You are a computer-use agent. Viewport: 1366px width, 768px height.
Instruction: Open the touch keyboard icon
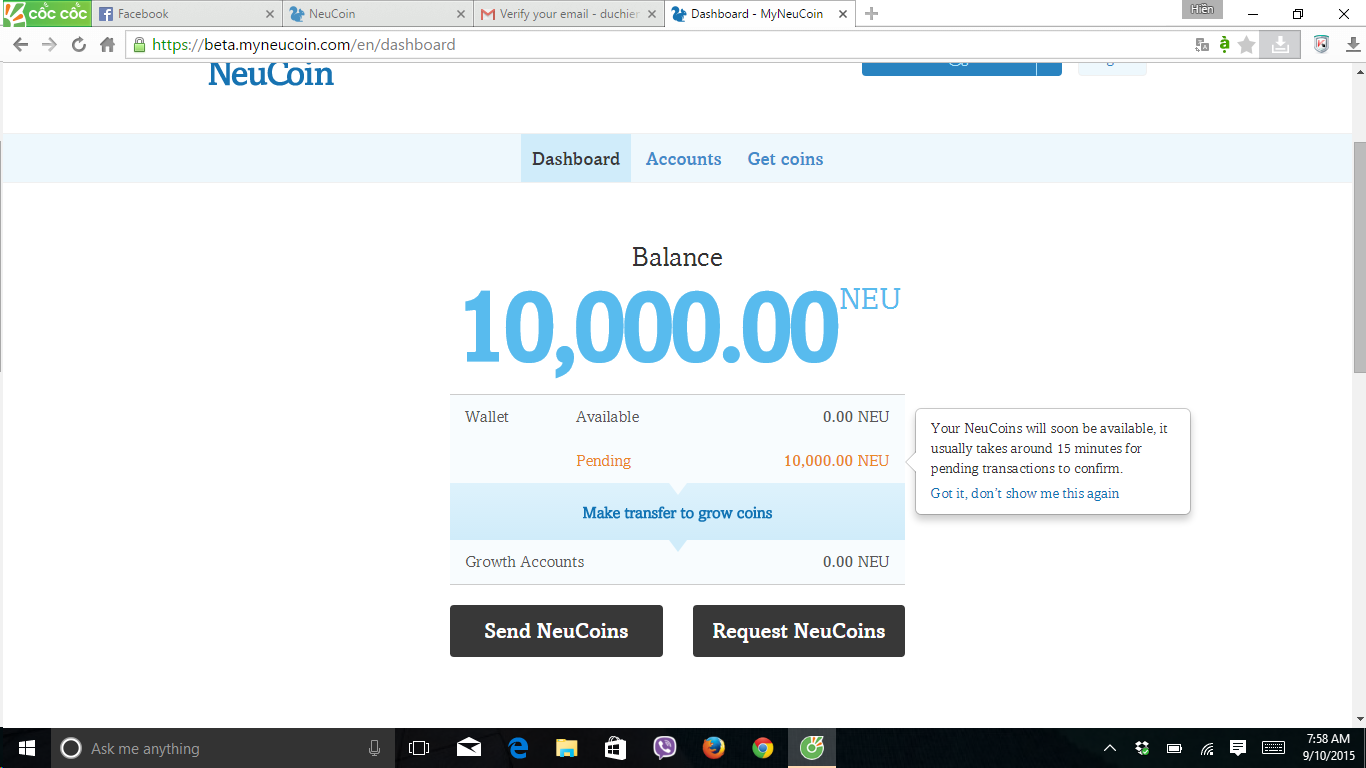1273,748
